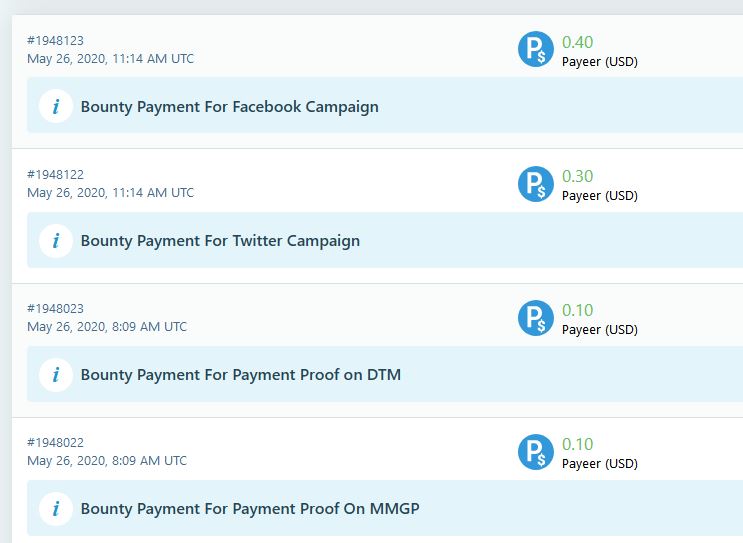This screenshot has width=743, height=543.
Task: Click Bounty Payment For Payment Proof On MMGP
Action: (x=250, y=509)
